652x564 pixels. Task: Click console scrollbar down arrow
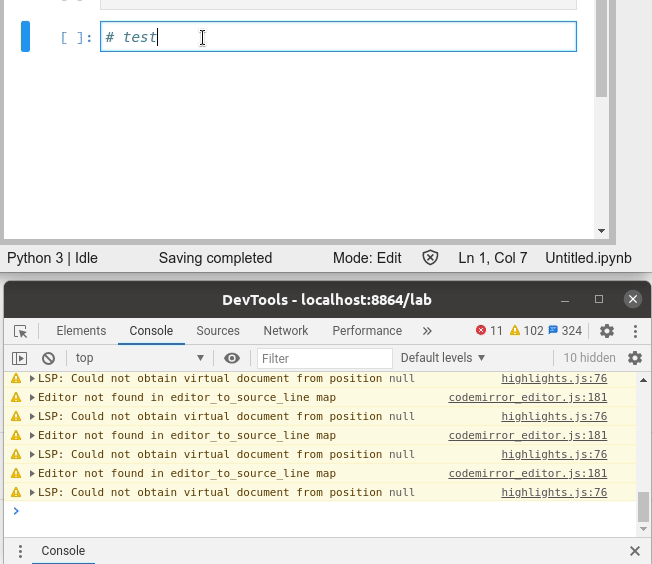click(x=643, y=529)
